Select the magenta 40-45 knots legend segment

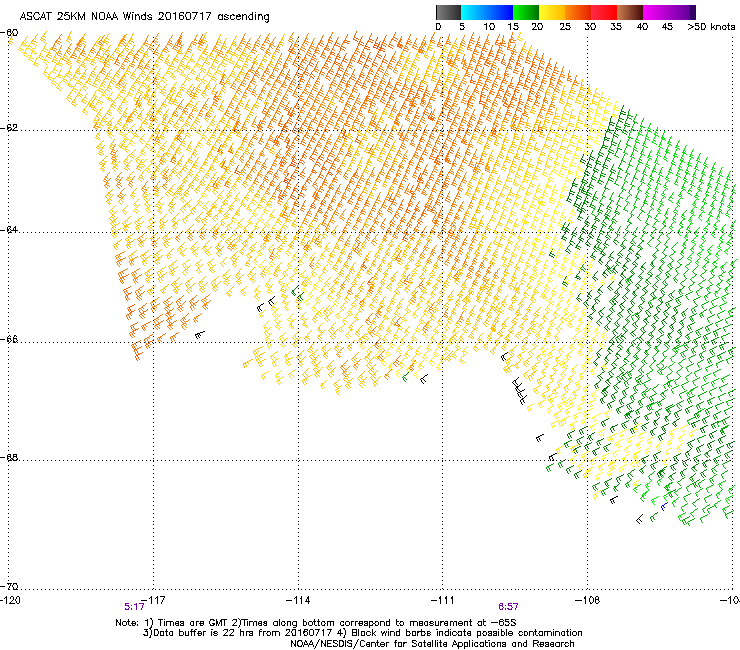coord(656,12)
